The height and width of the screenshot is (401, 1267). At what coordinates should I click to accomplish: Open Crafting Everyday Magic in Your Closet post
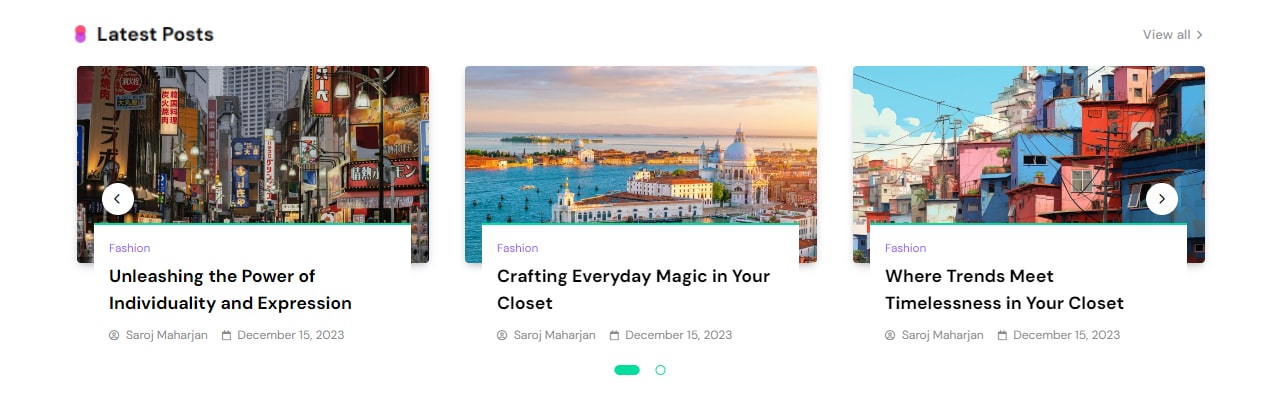pyautogui.click(x=633, y=289)
